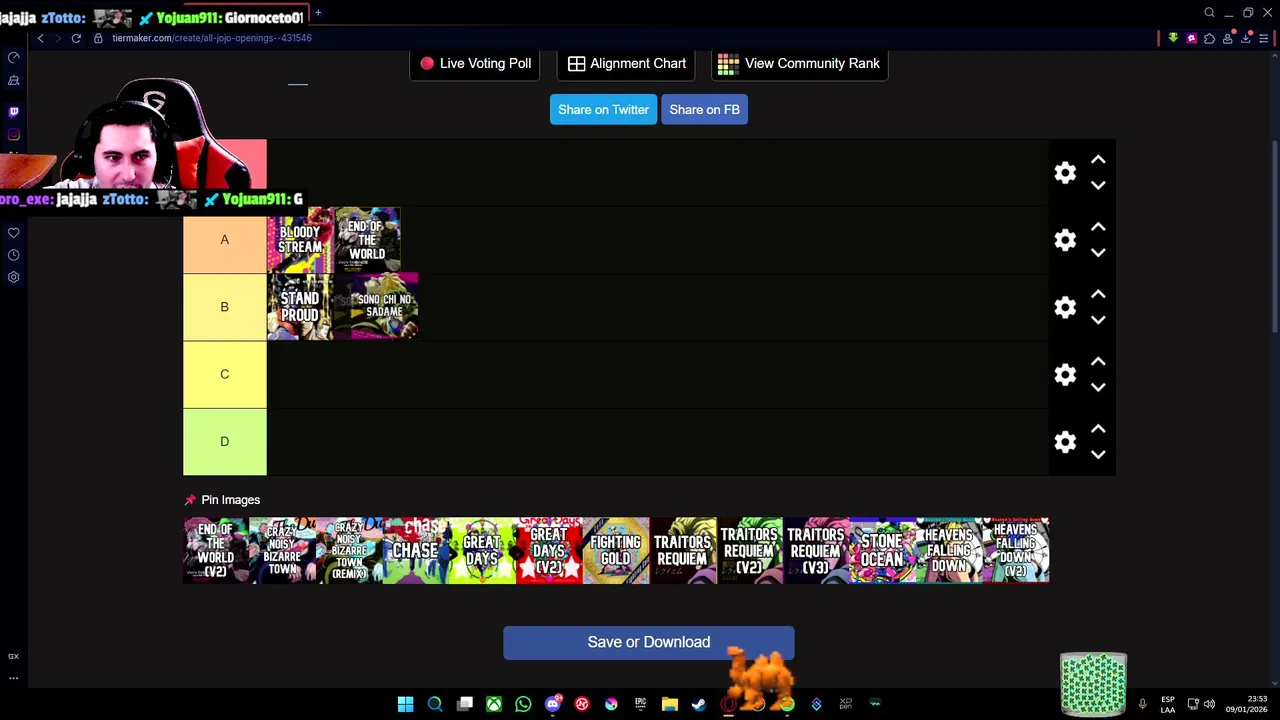Click View Community Rank button
This screenshot has height=720, width=1280.
tap(799, 63)
